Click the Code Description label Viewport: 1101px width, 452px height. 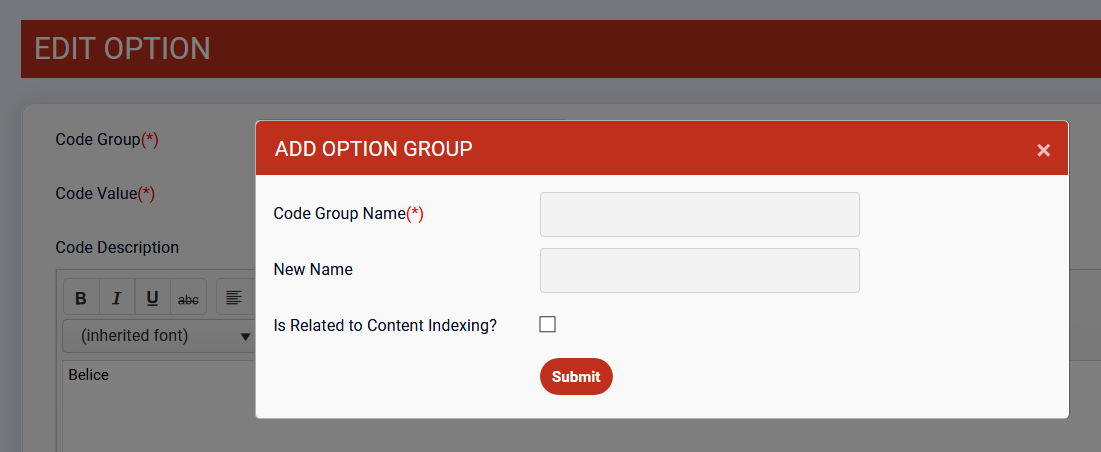(x=117, y=247)
